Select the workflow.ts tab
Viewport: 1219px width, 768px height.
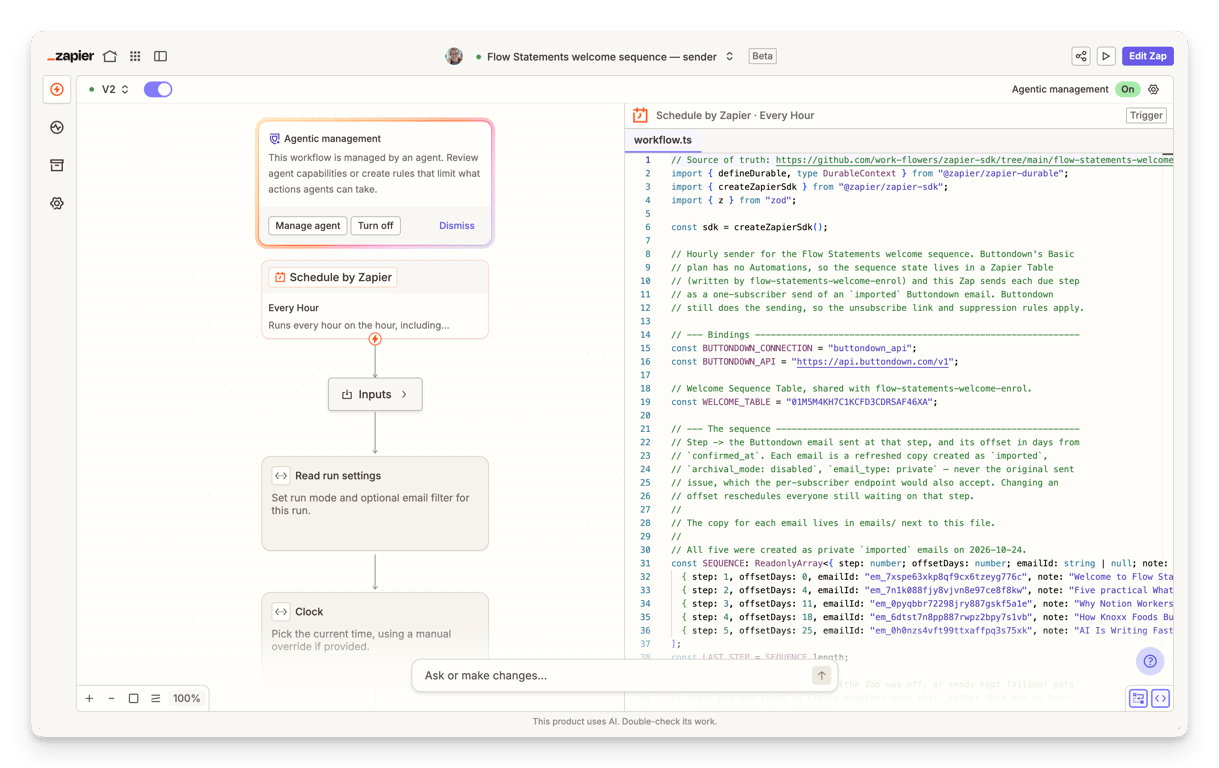[663, 140]
